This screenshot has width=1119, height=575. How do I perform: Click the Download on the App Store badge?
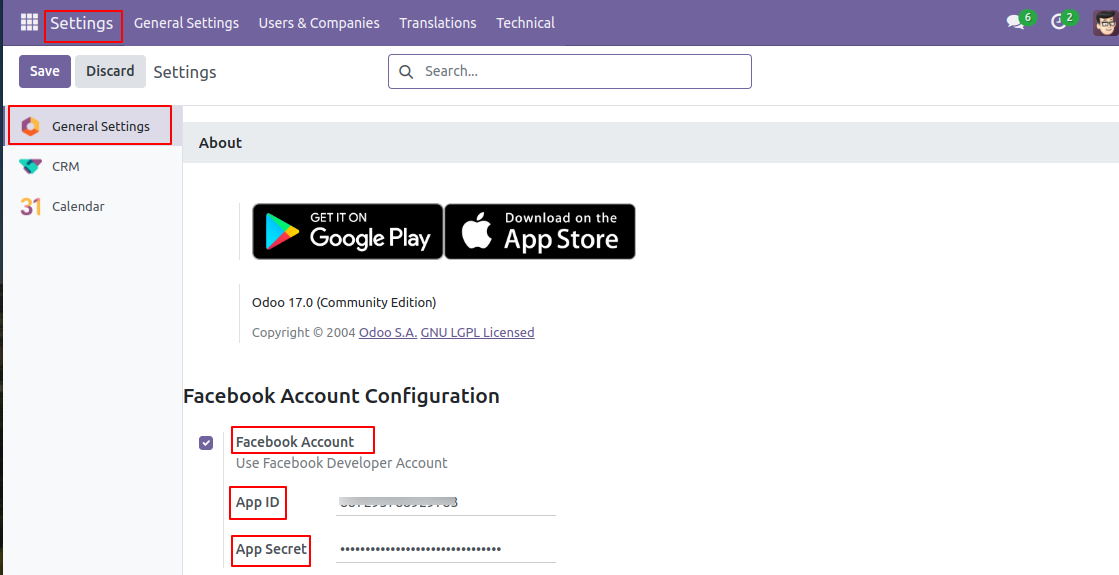point(540,232)
